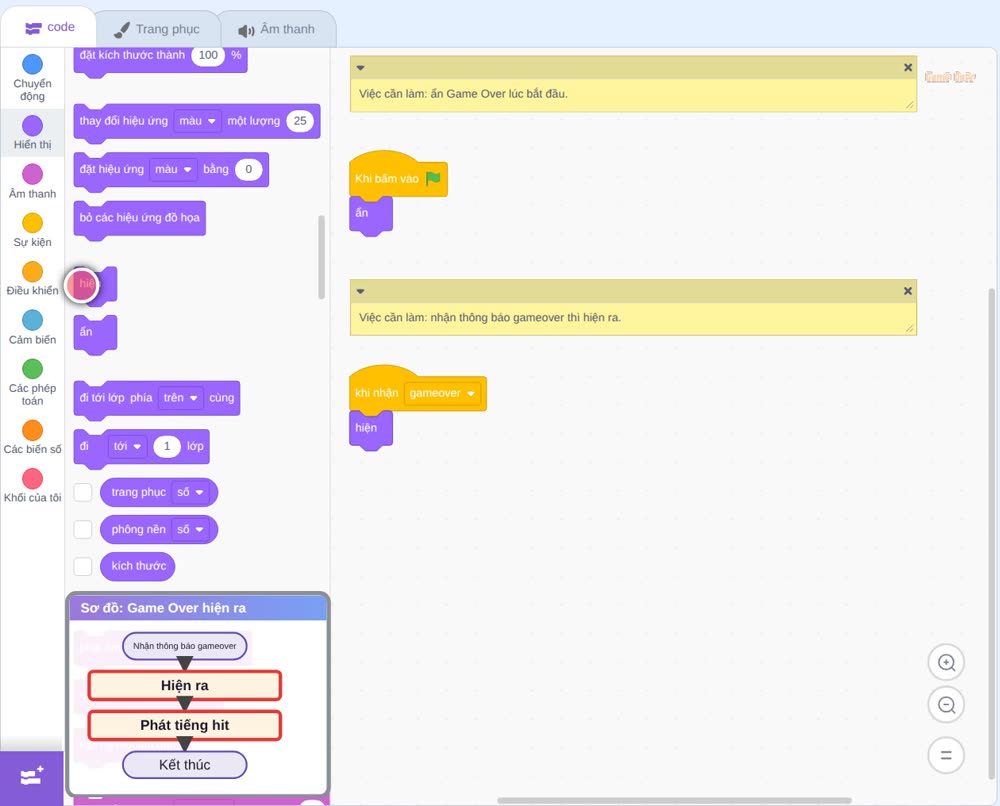Switch to the Trang phục tab
Viewport: 1000px width, 806px height.
click(x=157, y=29)
